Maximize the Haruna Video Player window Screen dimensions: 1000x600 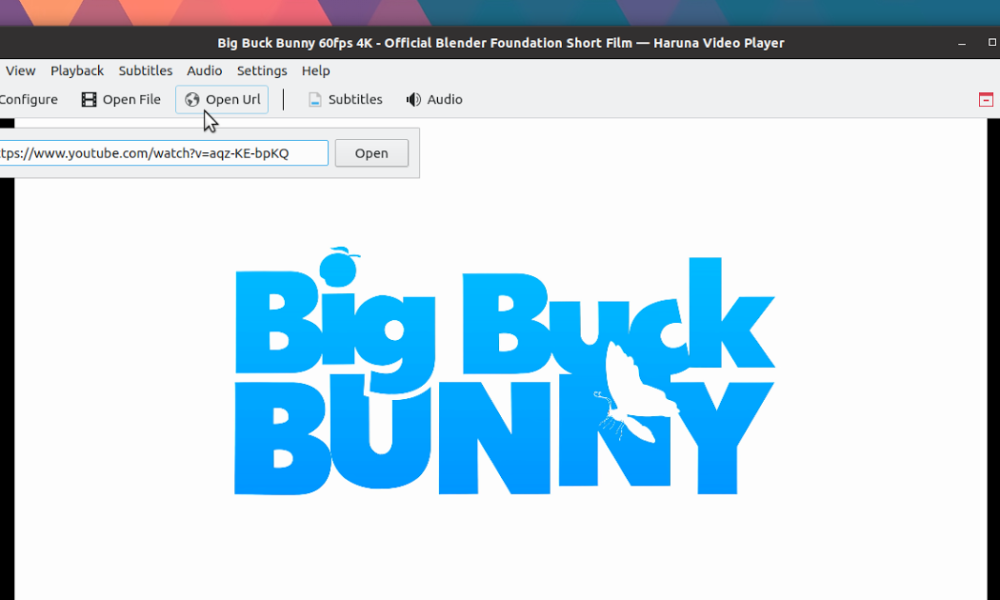(992, 43)
